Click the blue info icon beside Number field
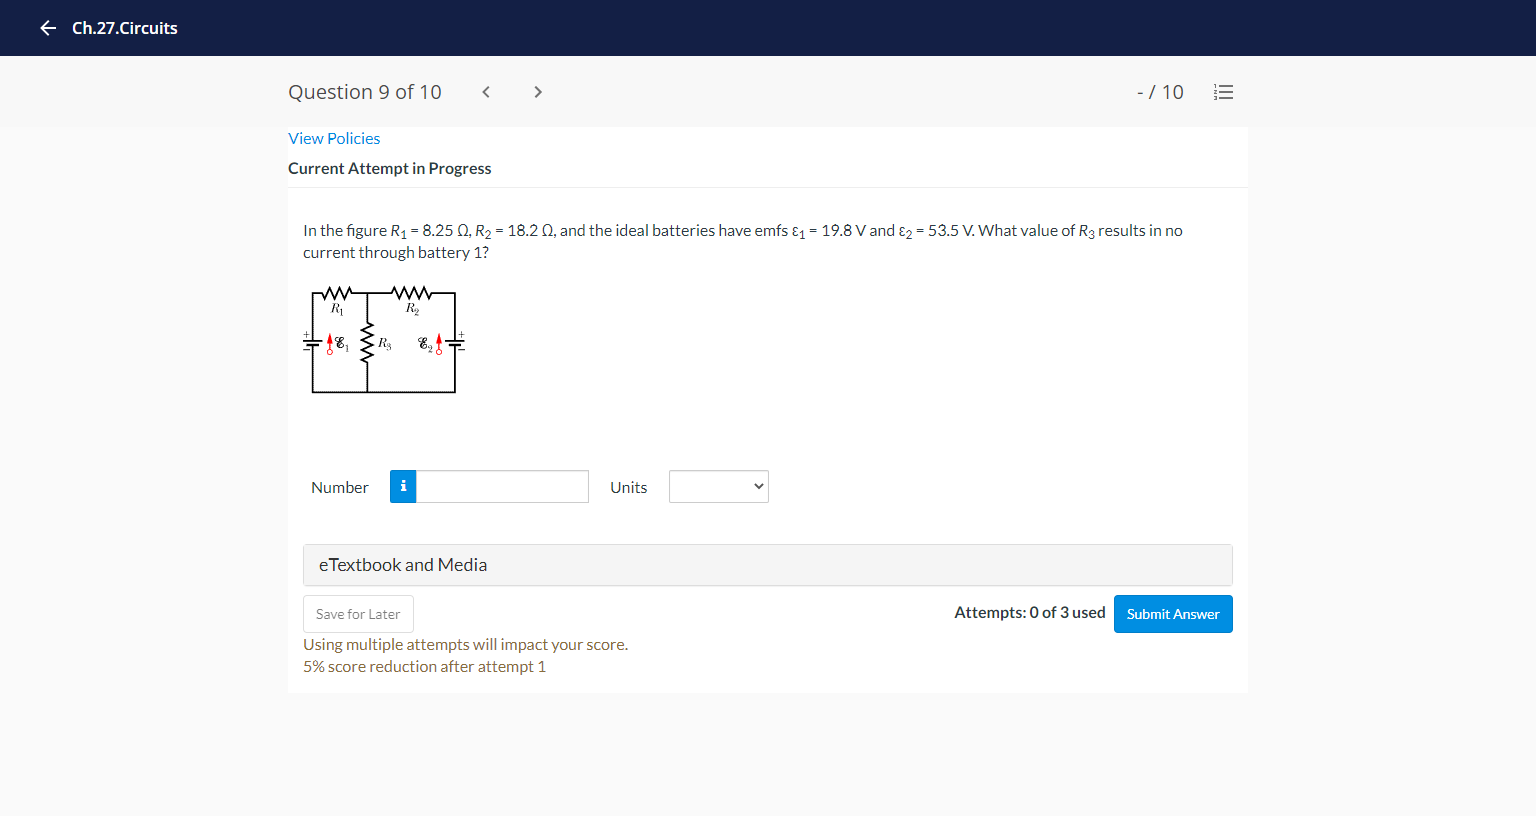The width and height of the screenshot is (1536, 816). [402, 486]
